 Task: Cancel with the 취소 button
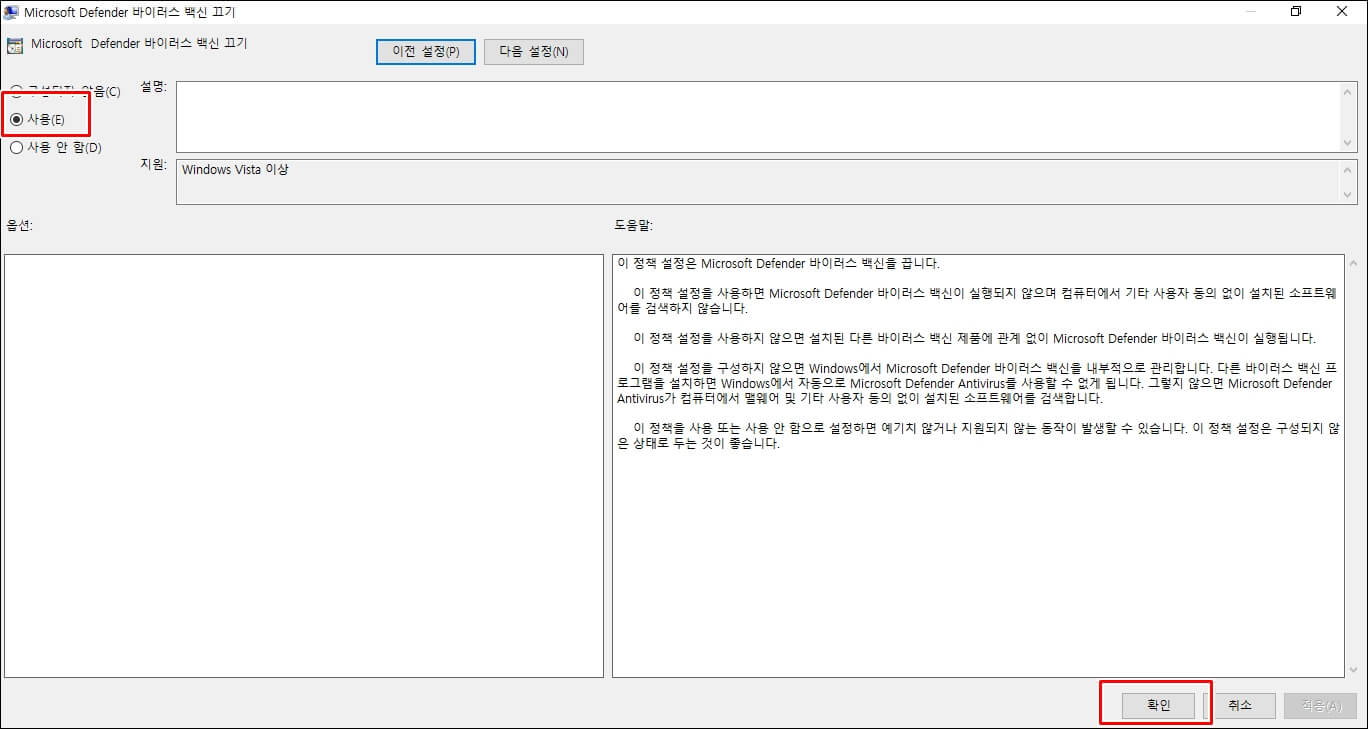point(1239,705)
